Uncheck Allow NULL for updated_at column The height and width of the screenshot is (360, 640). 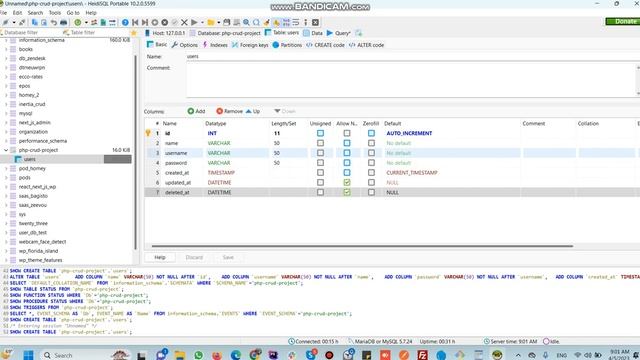click(x=347, y=182)
